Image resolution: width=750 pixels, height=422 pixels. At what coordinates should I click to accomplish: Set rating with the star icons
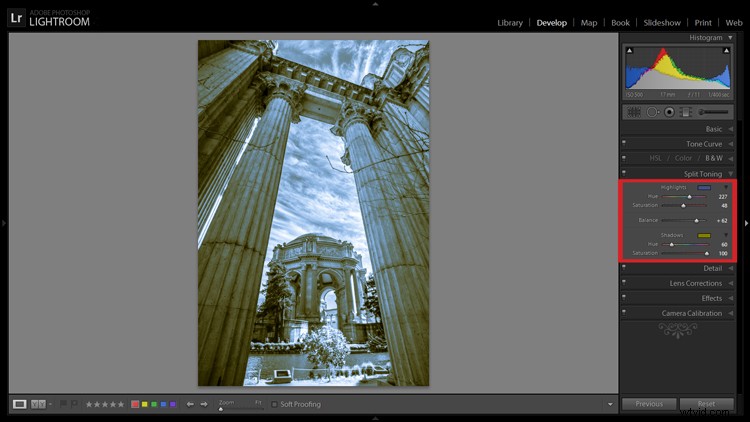coord(105,404)
